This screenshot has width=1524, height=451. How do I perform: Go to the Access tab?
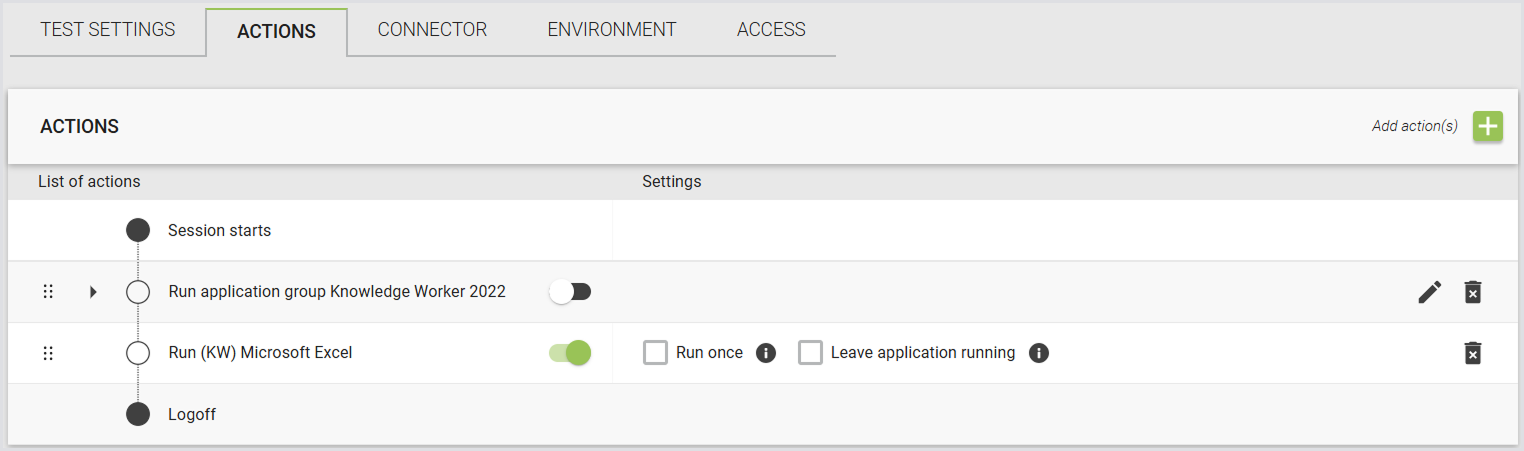(771, 30)
